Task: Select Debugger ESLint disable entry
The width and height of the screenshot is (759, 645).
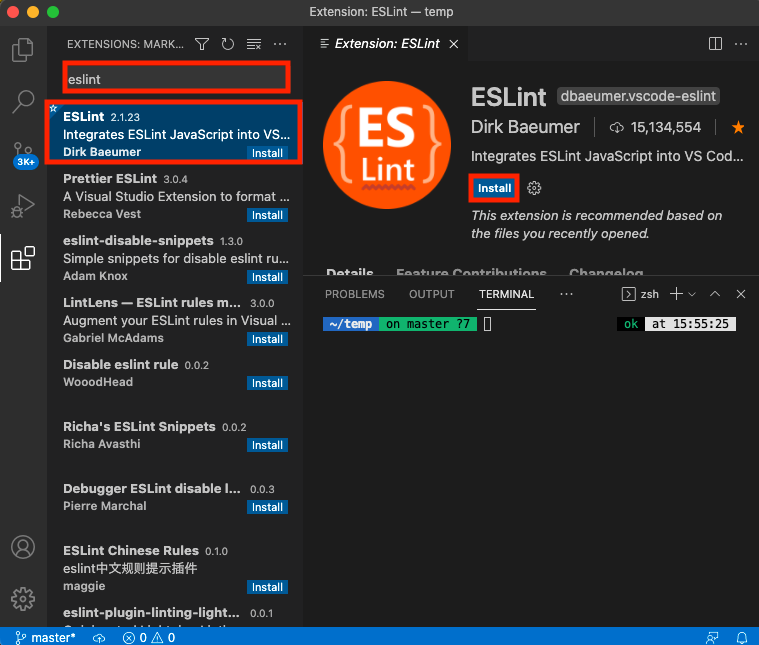Action: [175, 506]
